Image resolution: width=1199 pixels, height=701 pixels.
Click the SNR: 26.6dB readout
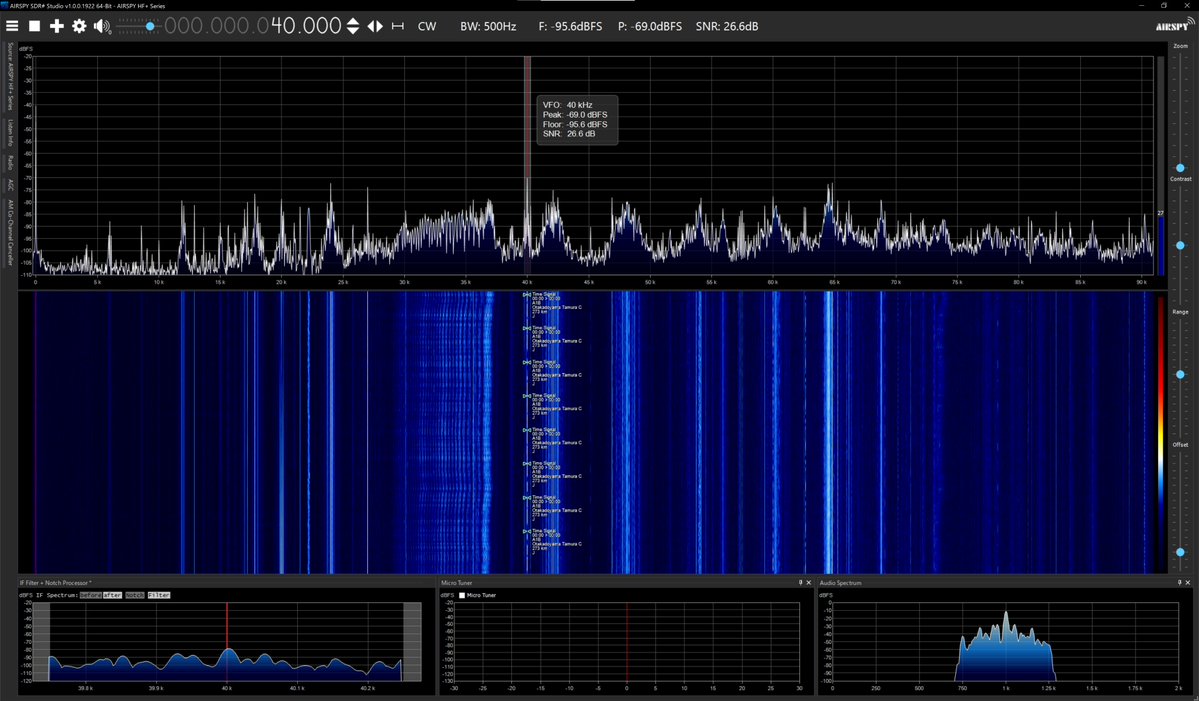(726, 26)
